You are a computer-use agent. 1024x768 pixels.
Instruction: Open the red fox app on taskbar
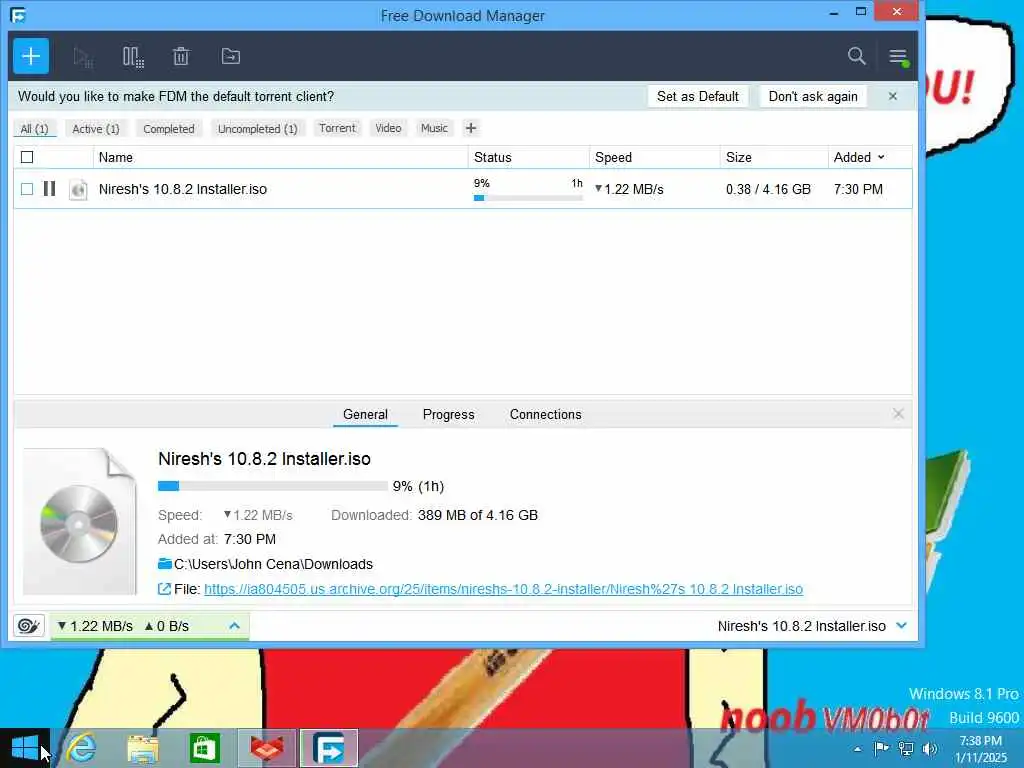266,748
